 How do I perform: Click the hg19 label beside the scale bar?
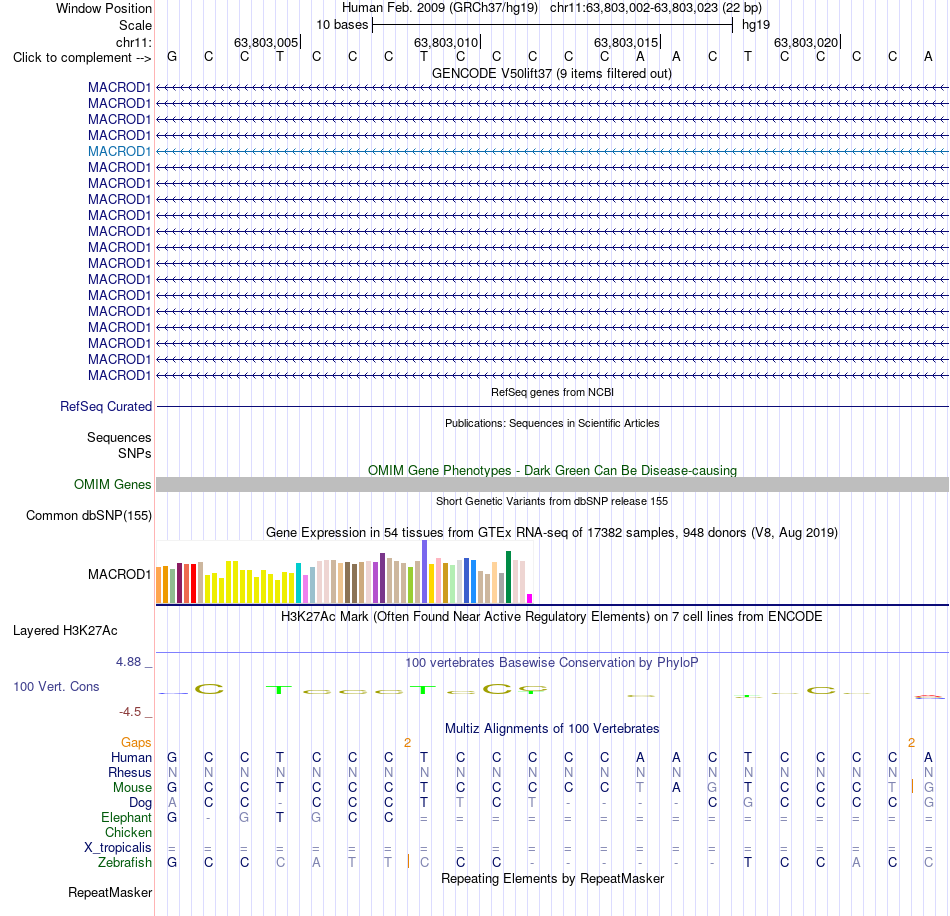(756, 25)
